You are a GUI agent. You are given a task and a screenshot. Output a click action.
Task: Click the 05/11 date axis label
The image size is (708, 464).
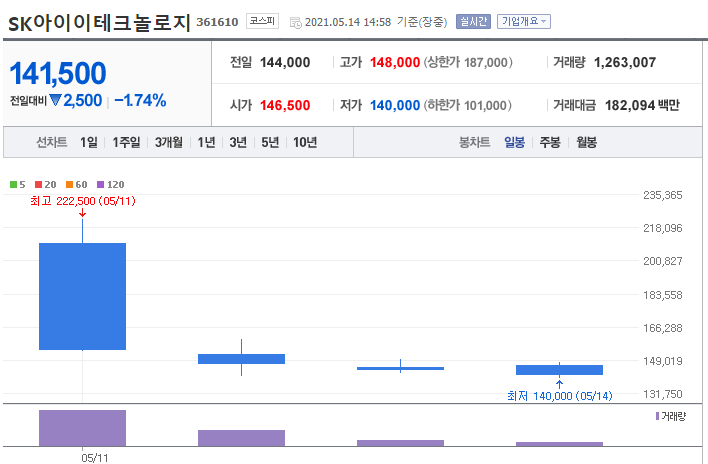(x=95, y=458)
